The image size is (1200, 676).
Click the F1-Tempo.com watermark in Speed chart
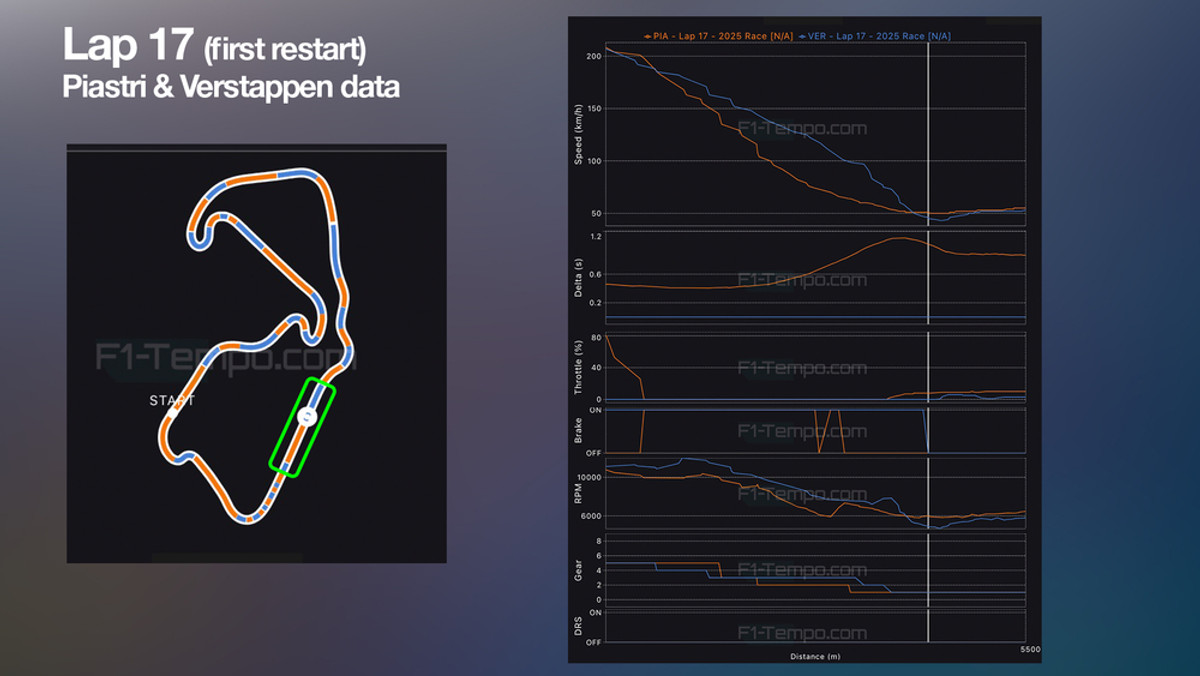pos(802,129)
